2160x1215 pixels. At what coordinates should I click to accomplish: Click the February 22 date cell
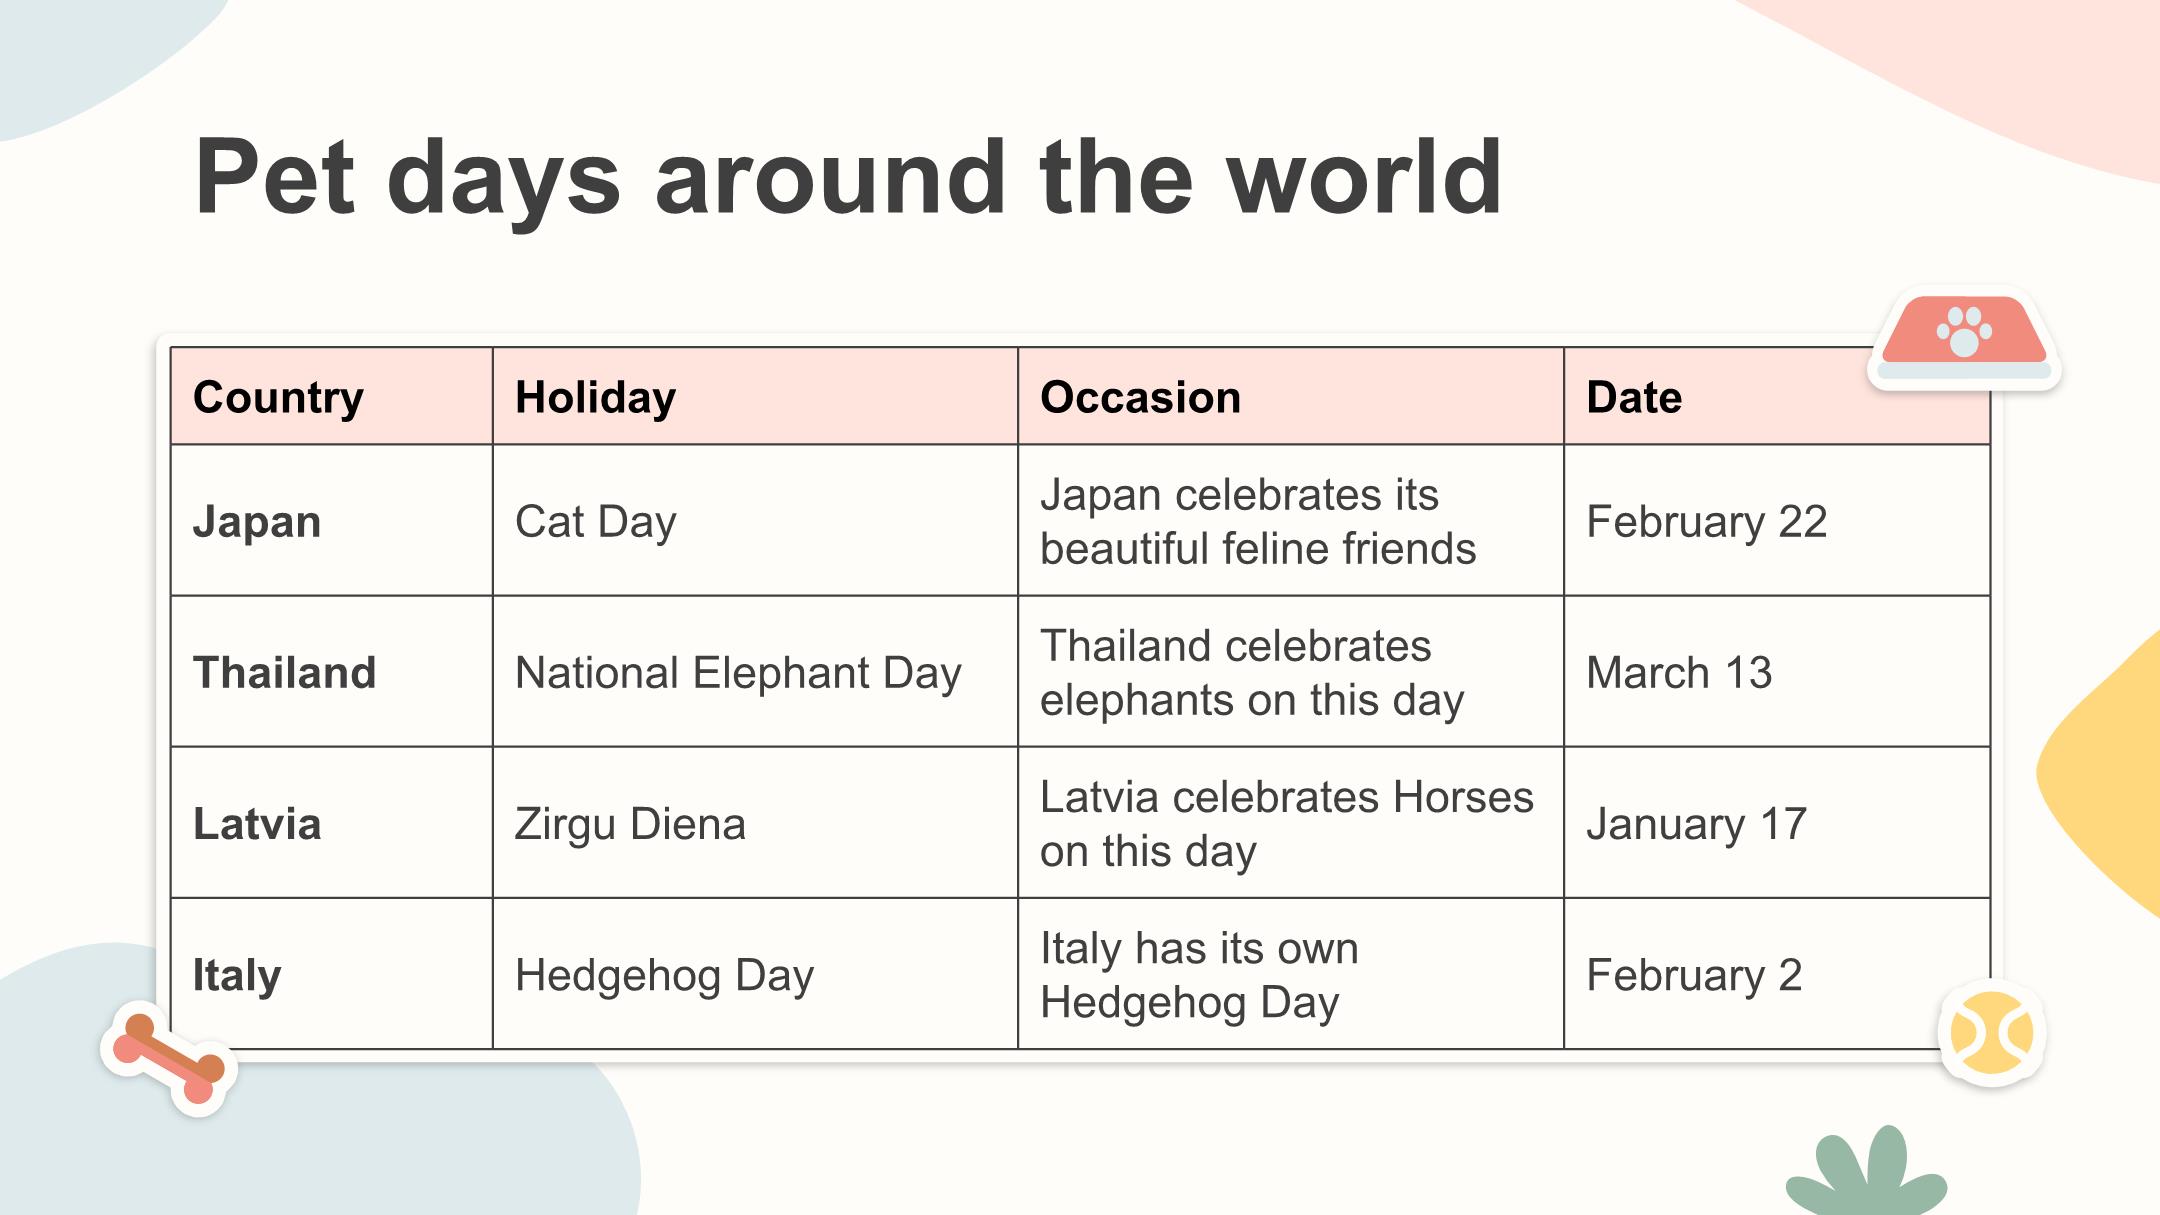[1777, 520]
